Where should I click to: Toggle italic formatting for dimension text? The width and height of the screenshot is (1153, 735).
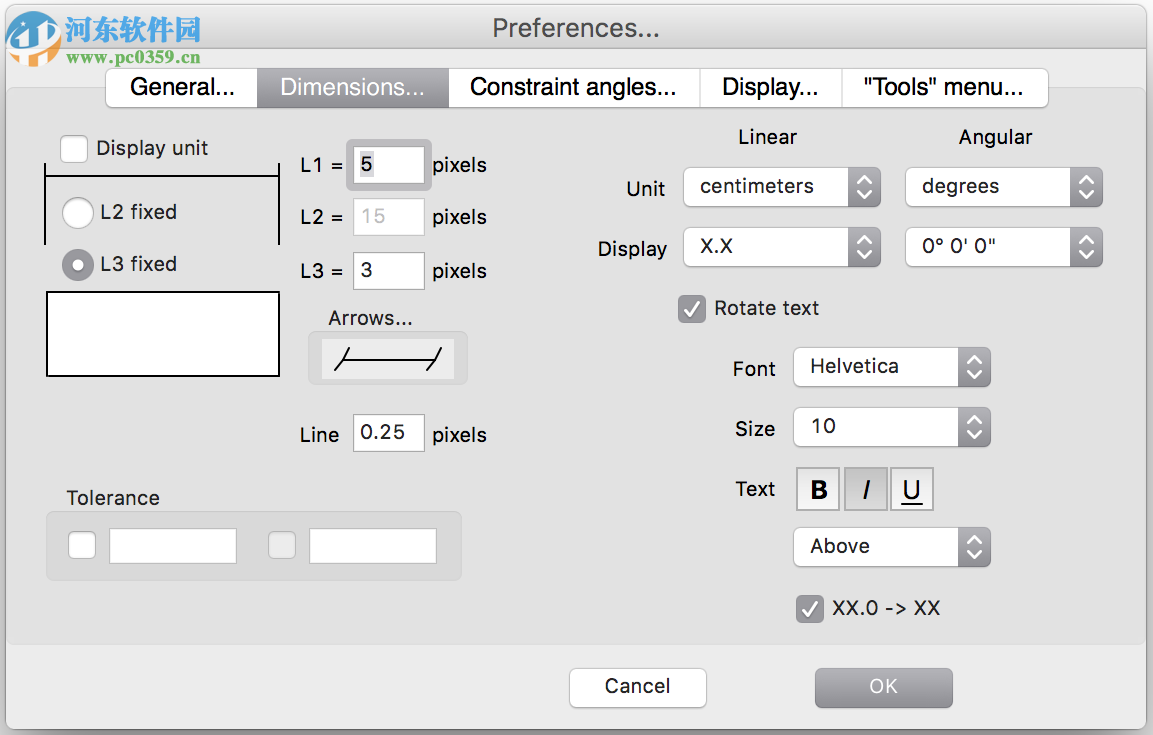(864, 488)
